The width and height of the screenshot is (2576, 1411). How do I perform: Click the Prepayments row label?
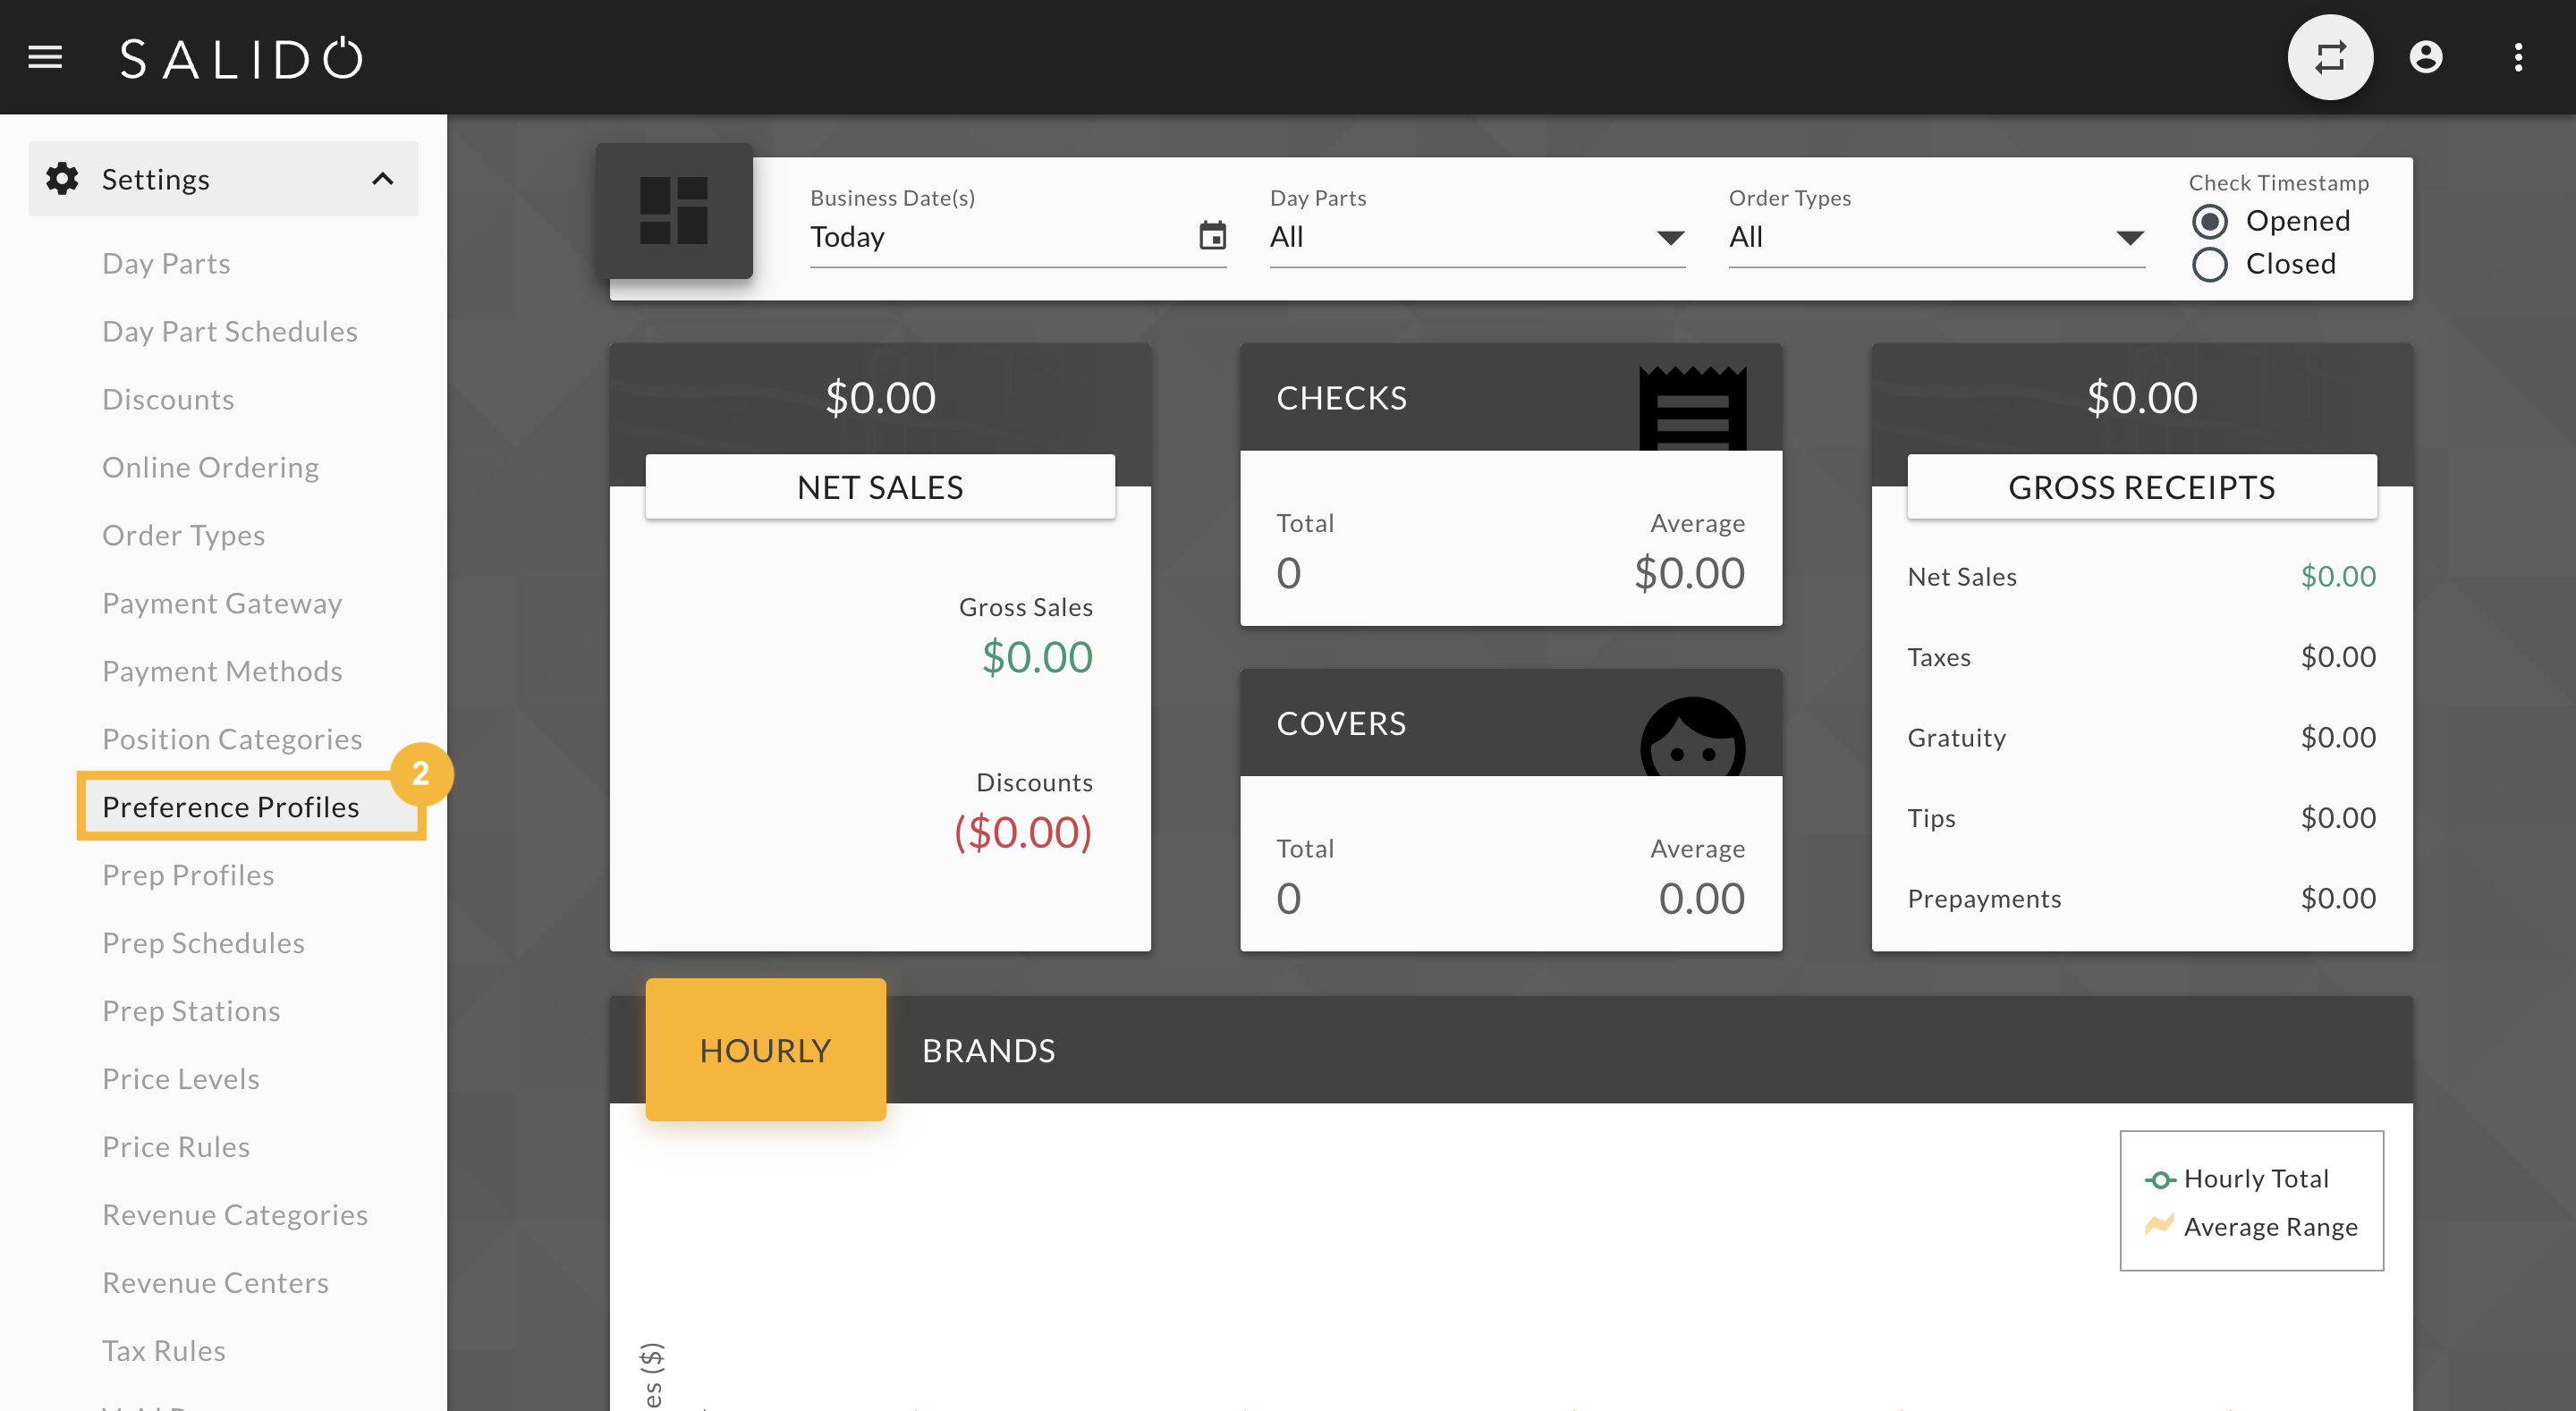click(1984, 899)
